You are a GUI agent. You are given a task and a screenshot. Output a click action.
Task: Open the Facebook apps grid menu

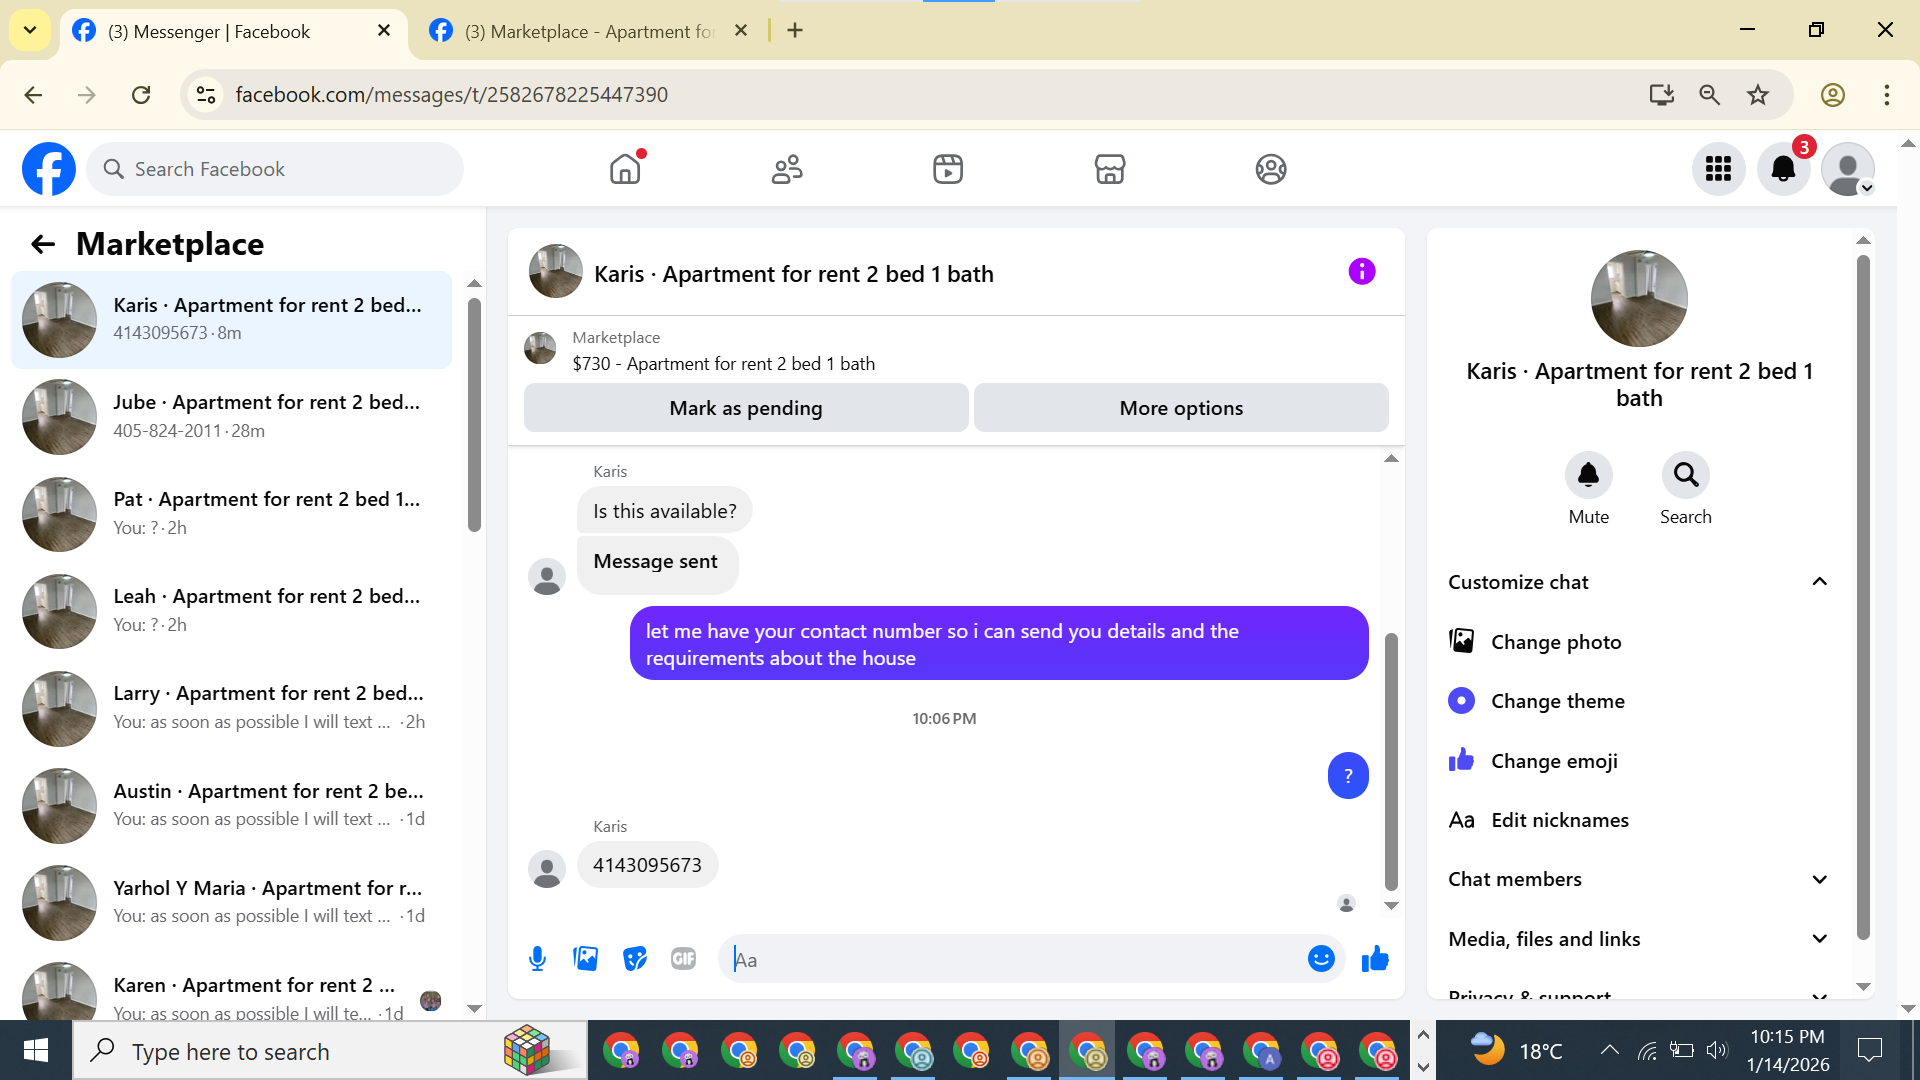(1718, 169)
